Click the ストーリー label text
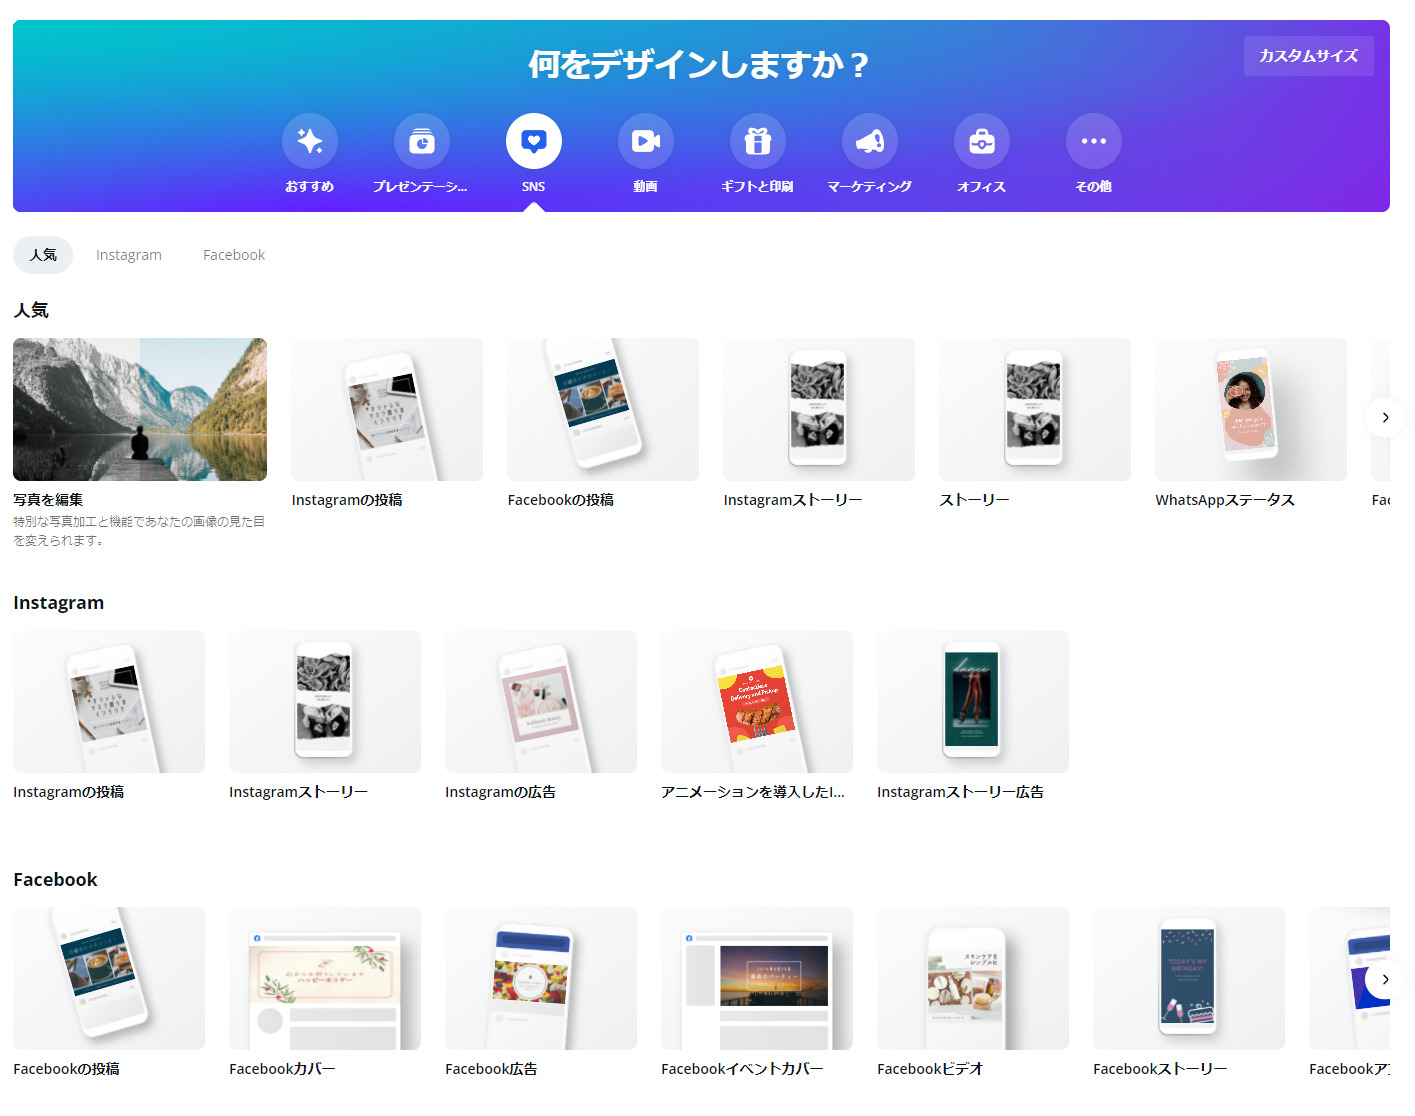 [x=974, y=500]
